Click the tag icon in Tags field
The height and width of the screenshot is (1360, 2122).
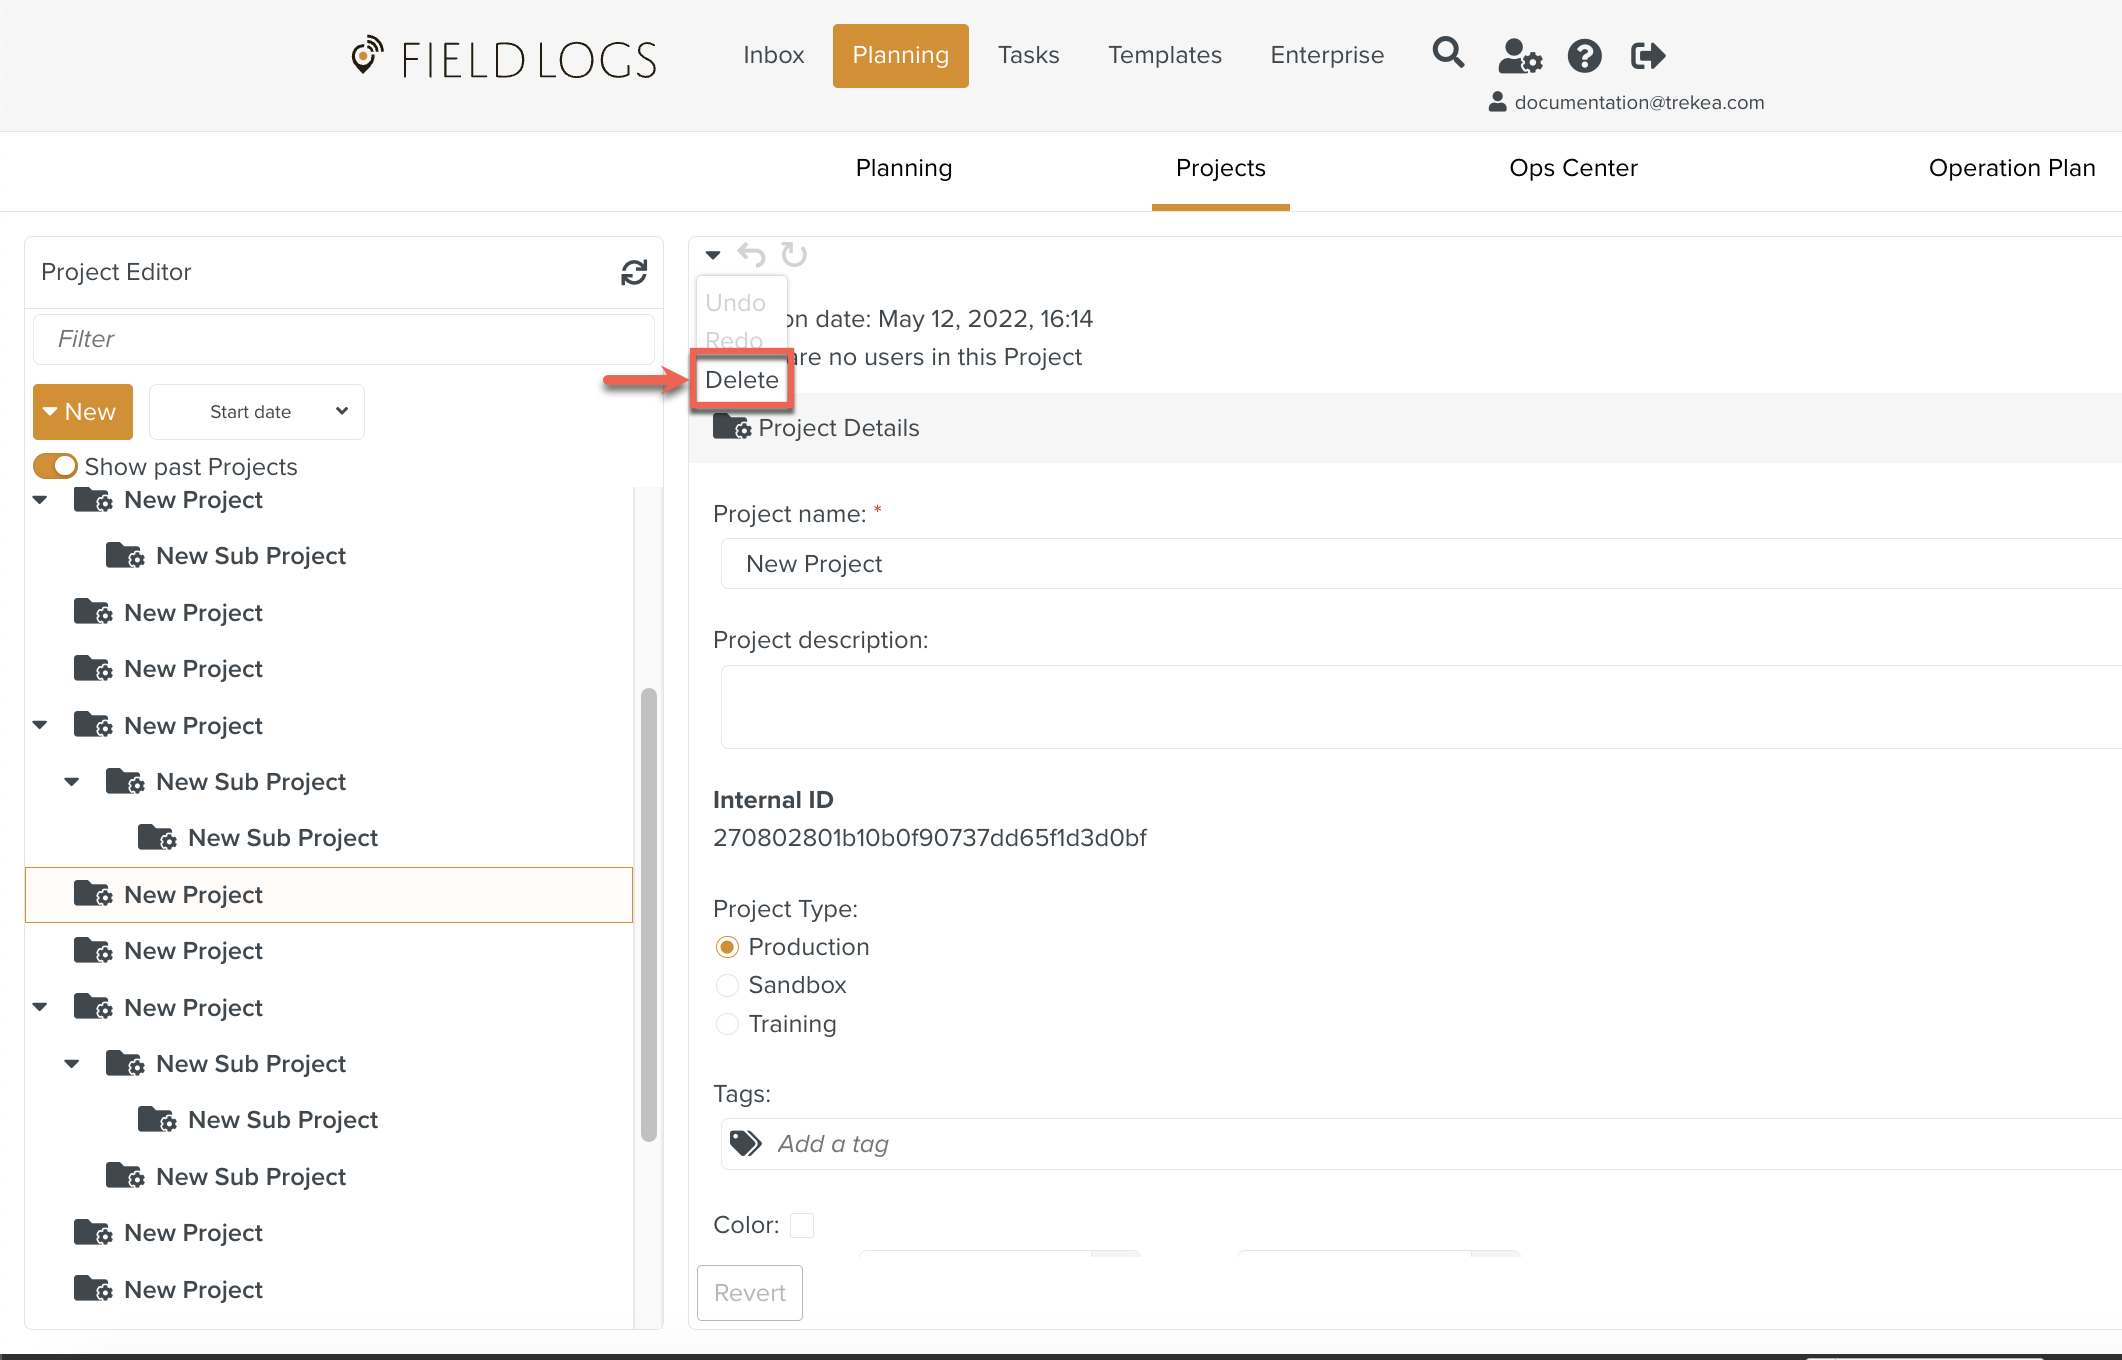746,1143
